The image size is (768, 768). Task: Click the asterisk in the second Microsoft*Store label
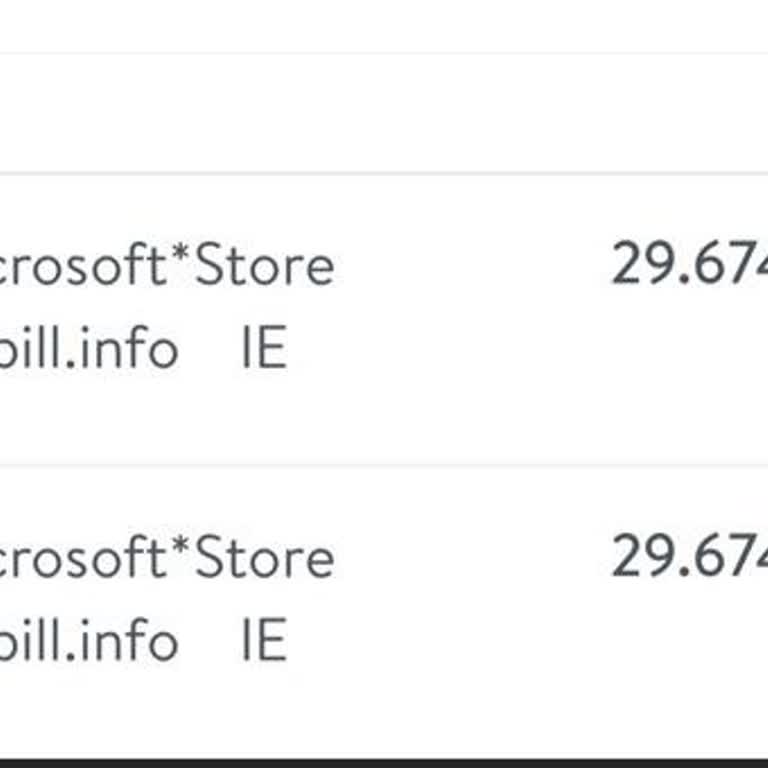[x=181, y=551]
